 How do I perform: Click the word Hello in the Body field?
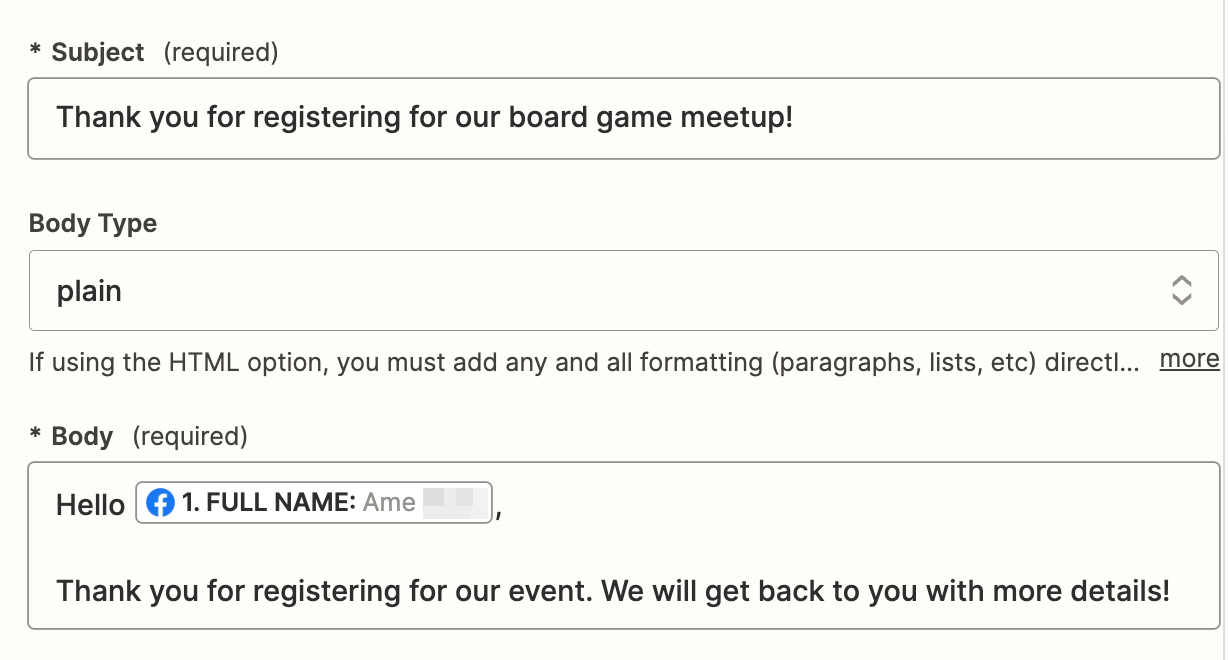coord(90,505)
